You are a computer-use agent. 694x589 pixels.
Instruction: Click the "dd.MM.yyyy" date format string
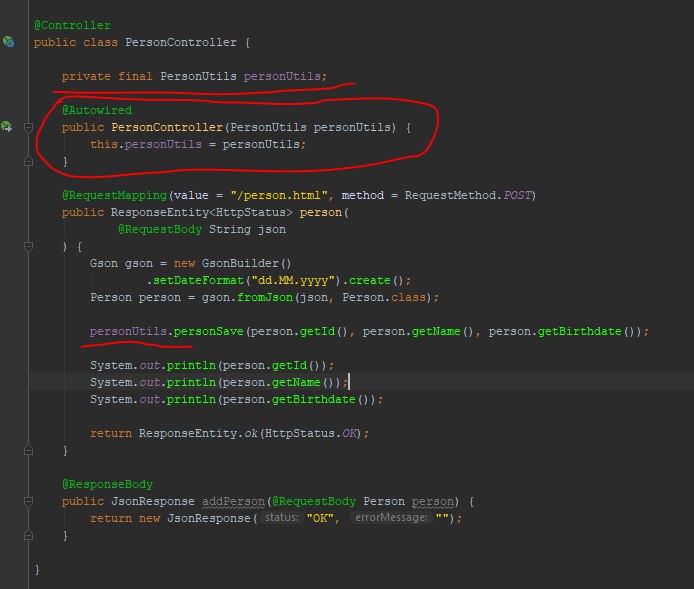[293, 281]
